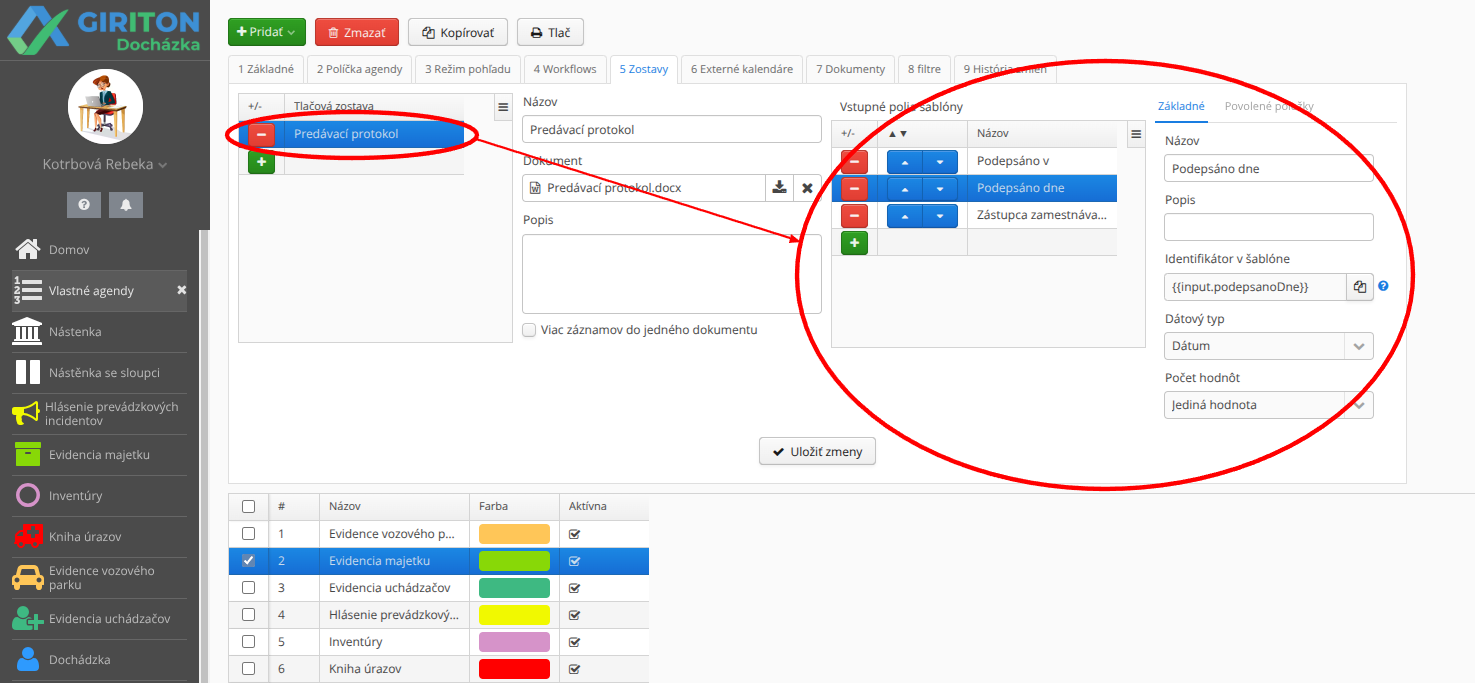This screenshot has height=683, width=1475.
Task: Click the Kniha úrazov ambulance icon
Action: coord(27,536)
